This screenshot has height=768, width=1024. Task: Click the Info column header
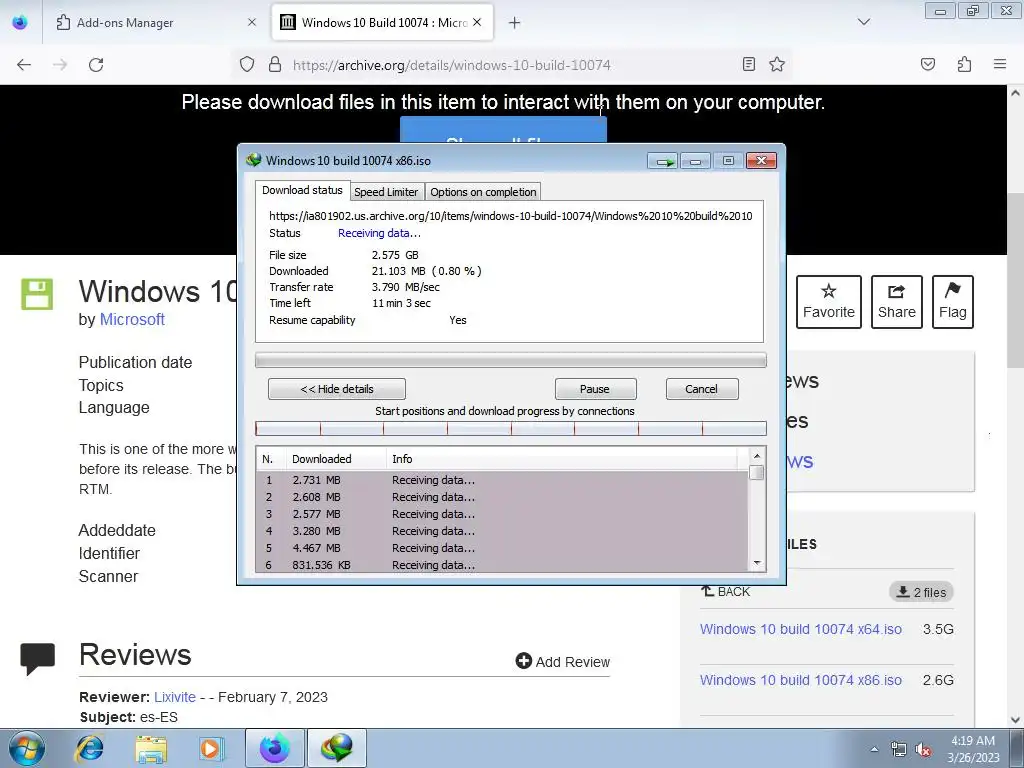pos(562,459)
